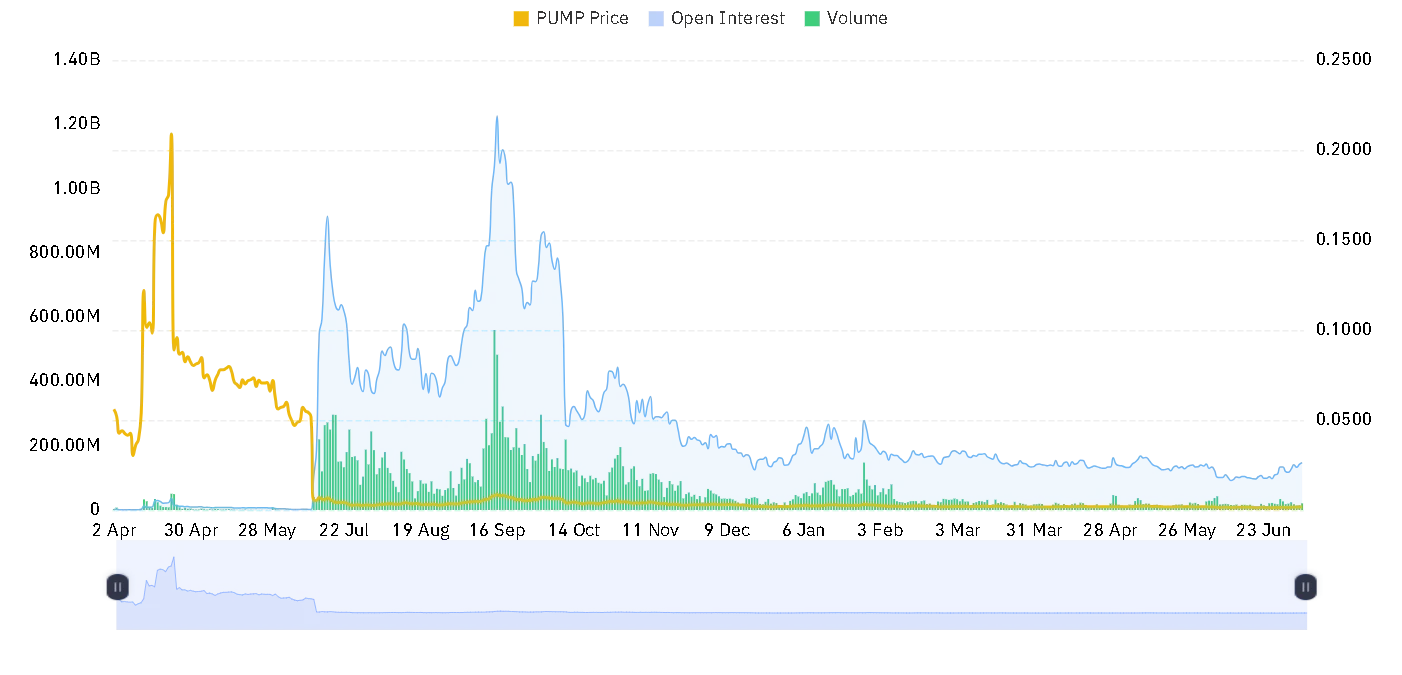The width and height of the screenshot is (1402, 675).
Task: Click the 23 Jun date label
Action: (1264, 530)
